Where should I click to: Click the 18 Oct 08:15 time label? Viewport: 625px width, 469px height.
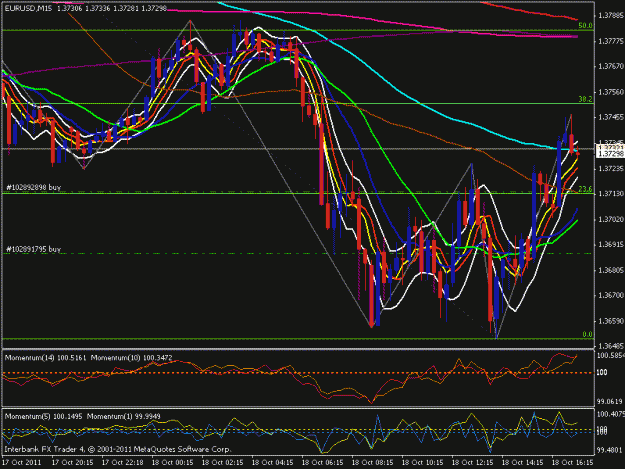pyautogui.click(x=372, y=463)
